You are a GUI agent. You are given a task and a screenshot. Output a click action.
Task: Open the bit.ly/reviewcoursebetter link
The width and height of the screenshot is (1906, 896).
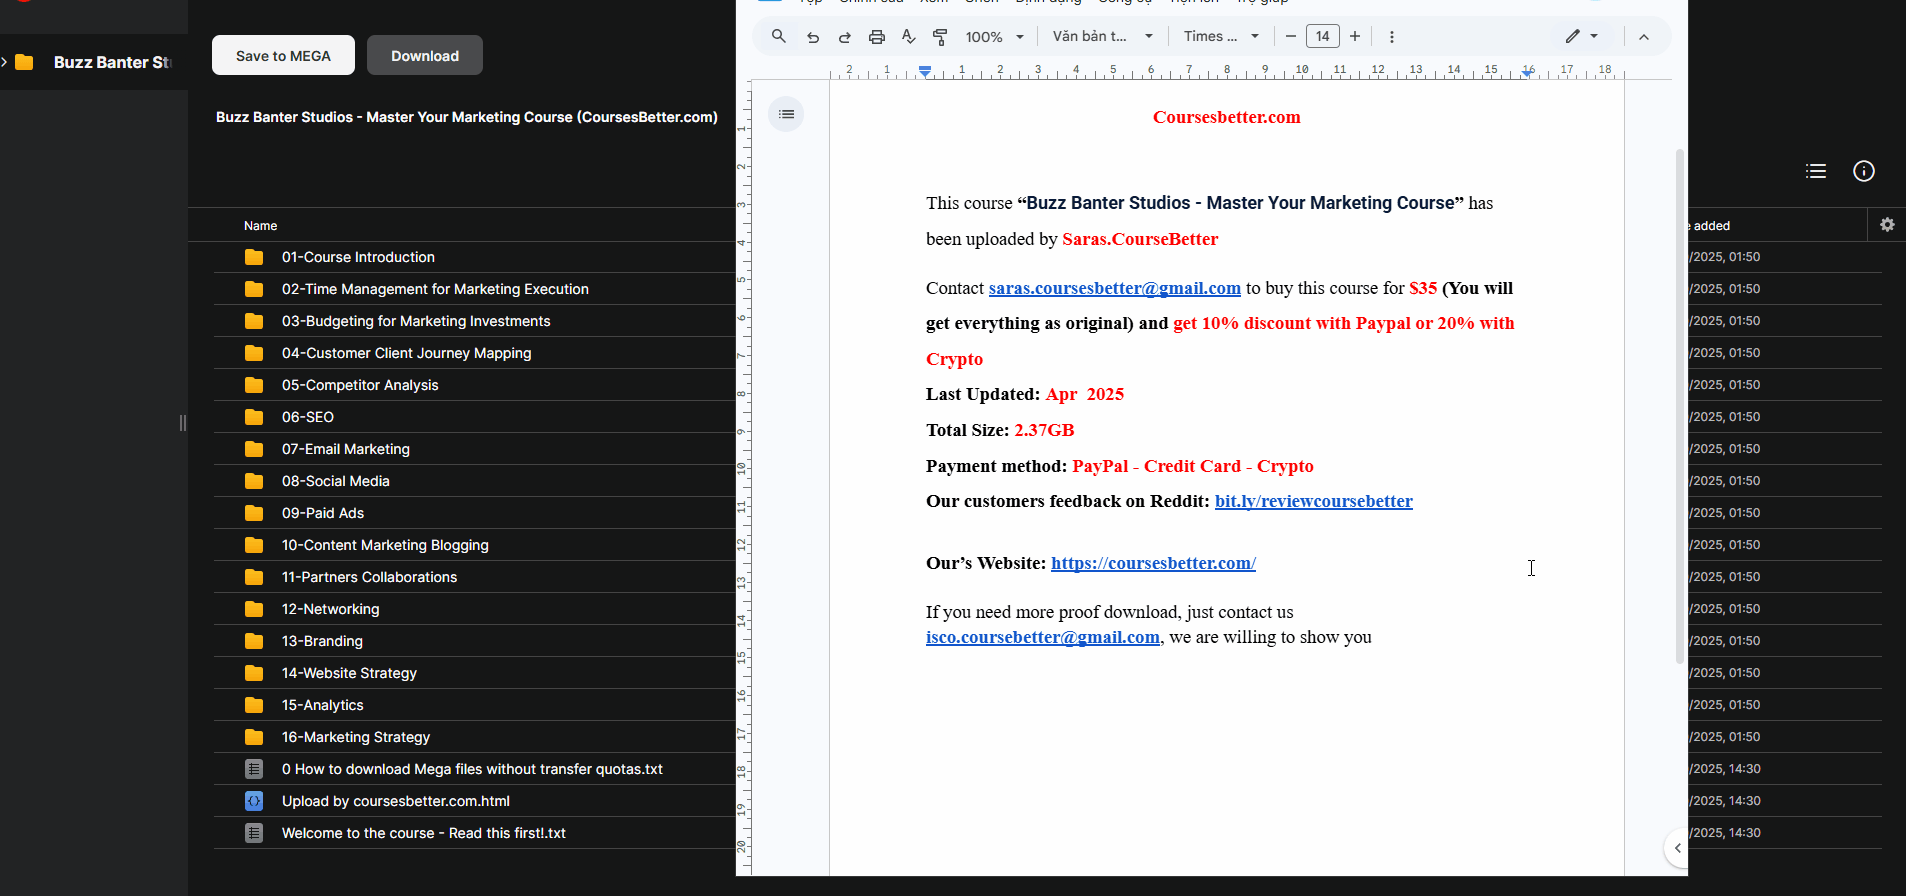pos(1313,501)
